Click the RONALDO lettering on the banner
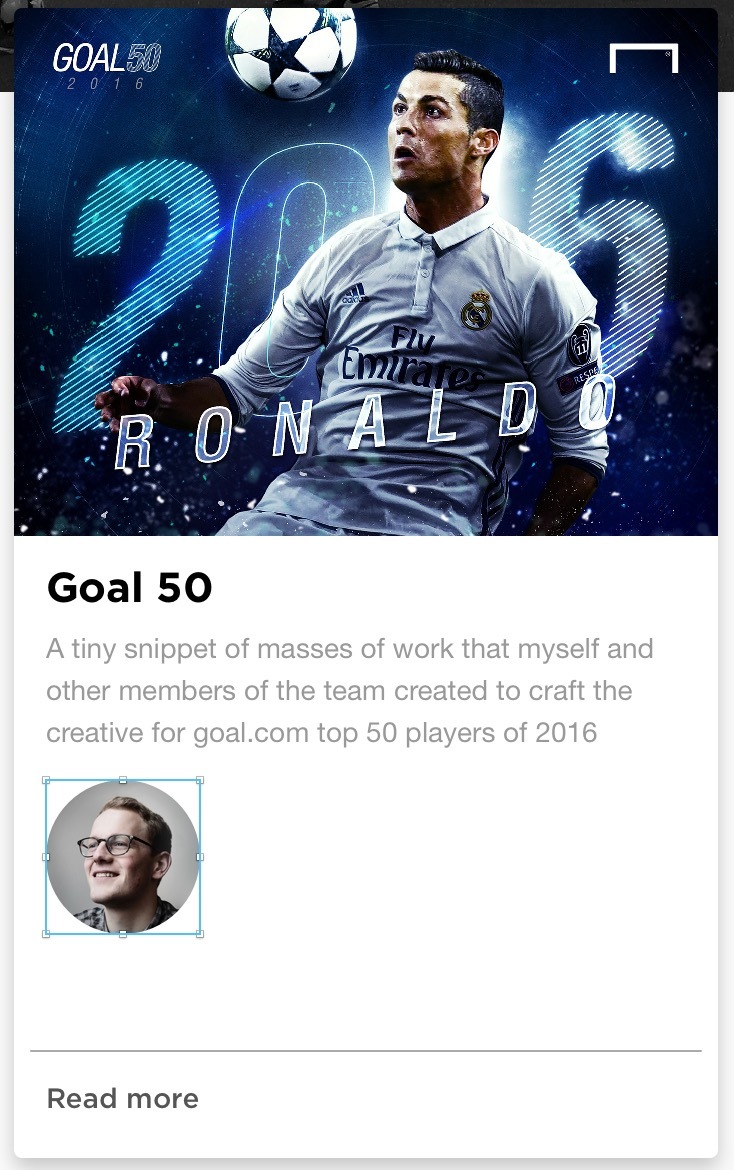 pyautogui.click(x=366, y=423)
